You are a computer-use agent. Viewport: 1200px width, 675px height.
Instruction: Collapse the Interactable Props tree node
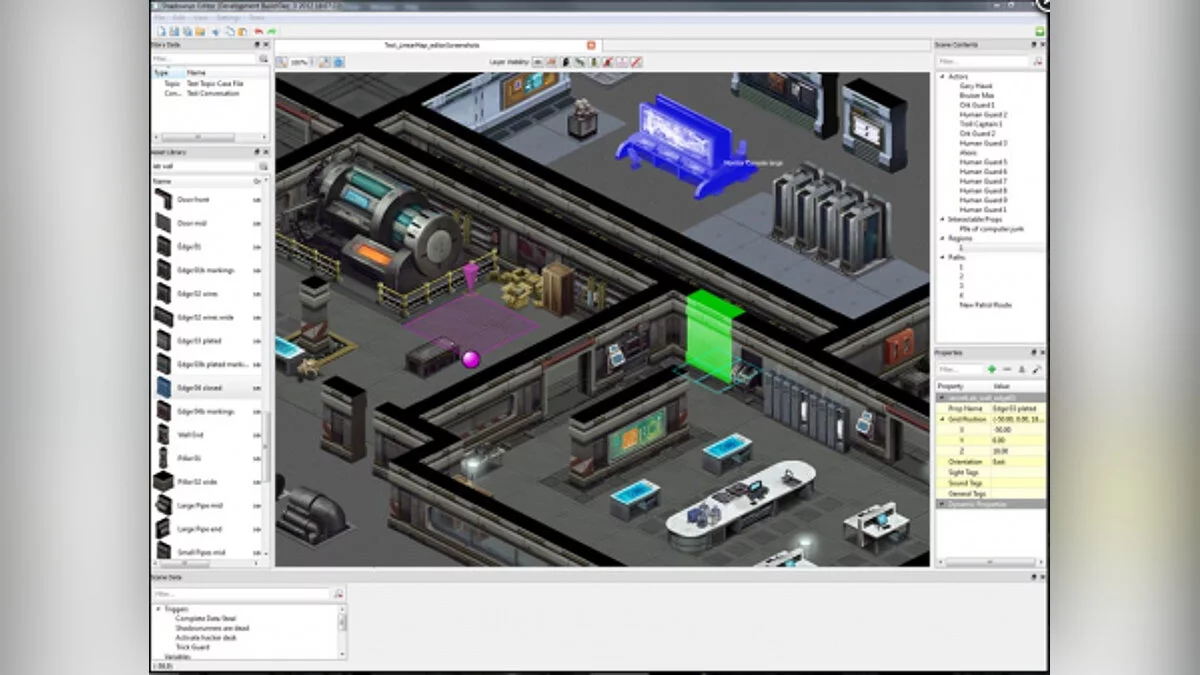point(941,219)
